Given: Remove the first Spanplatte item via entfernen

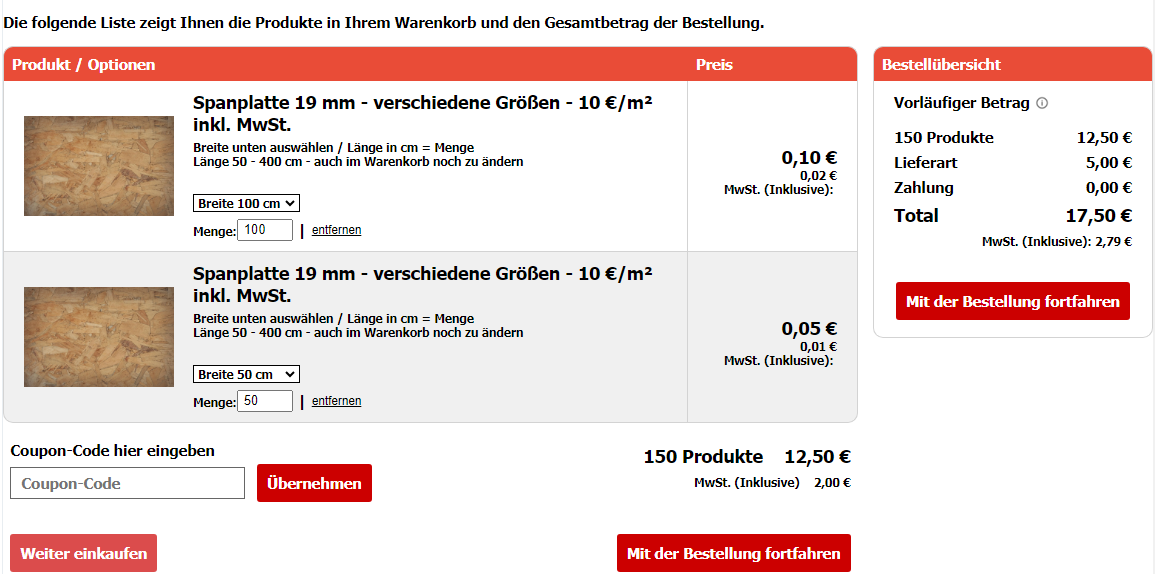Looking at the screenshot, I should click(337, 230).
